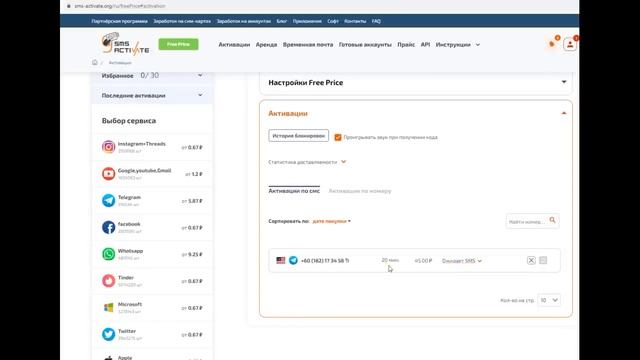The image size is (640, 360).
Task: Open the Контакты link in top bar
Action: click(x=355, y=21)
